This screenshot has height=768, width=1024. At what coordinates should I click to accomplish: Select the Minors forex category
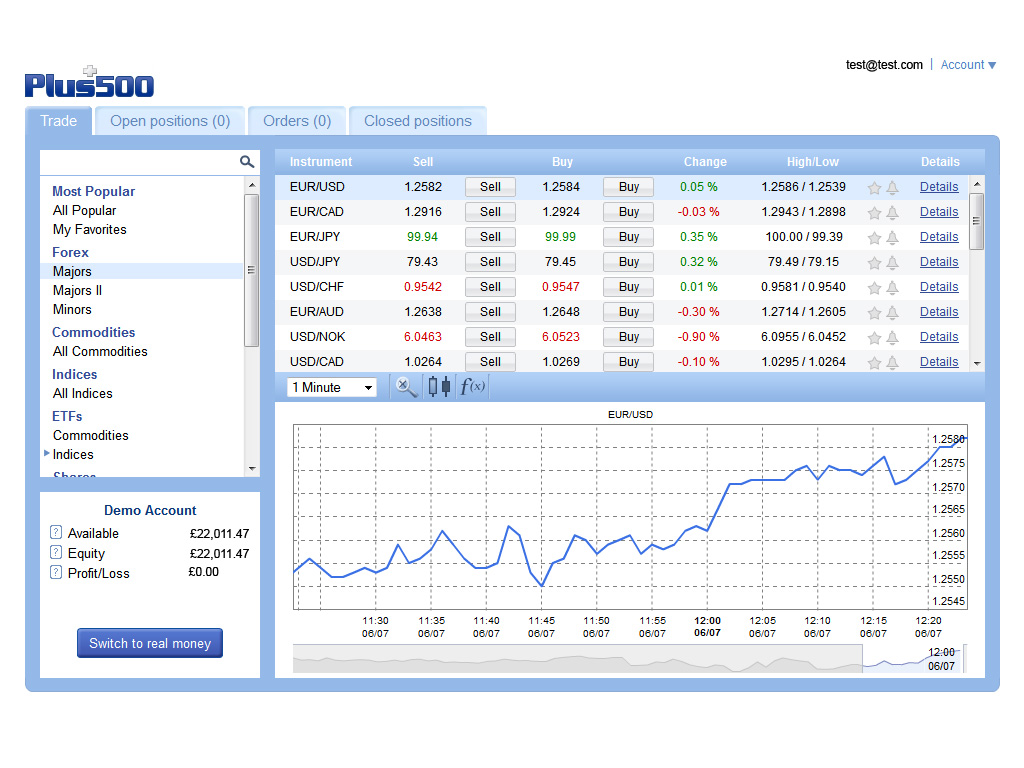[72, 309]
